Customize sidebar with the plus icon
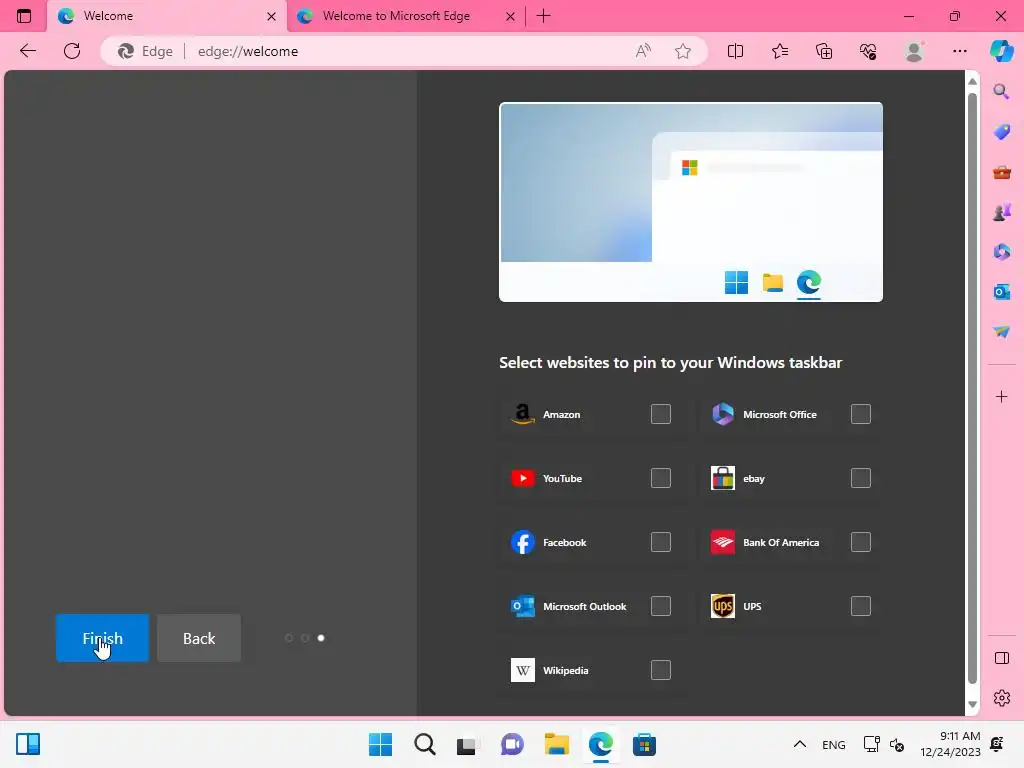1024x768 pixels. coord(1001,396)
